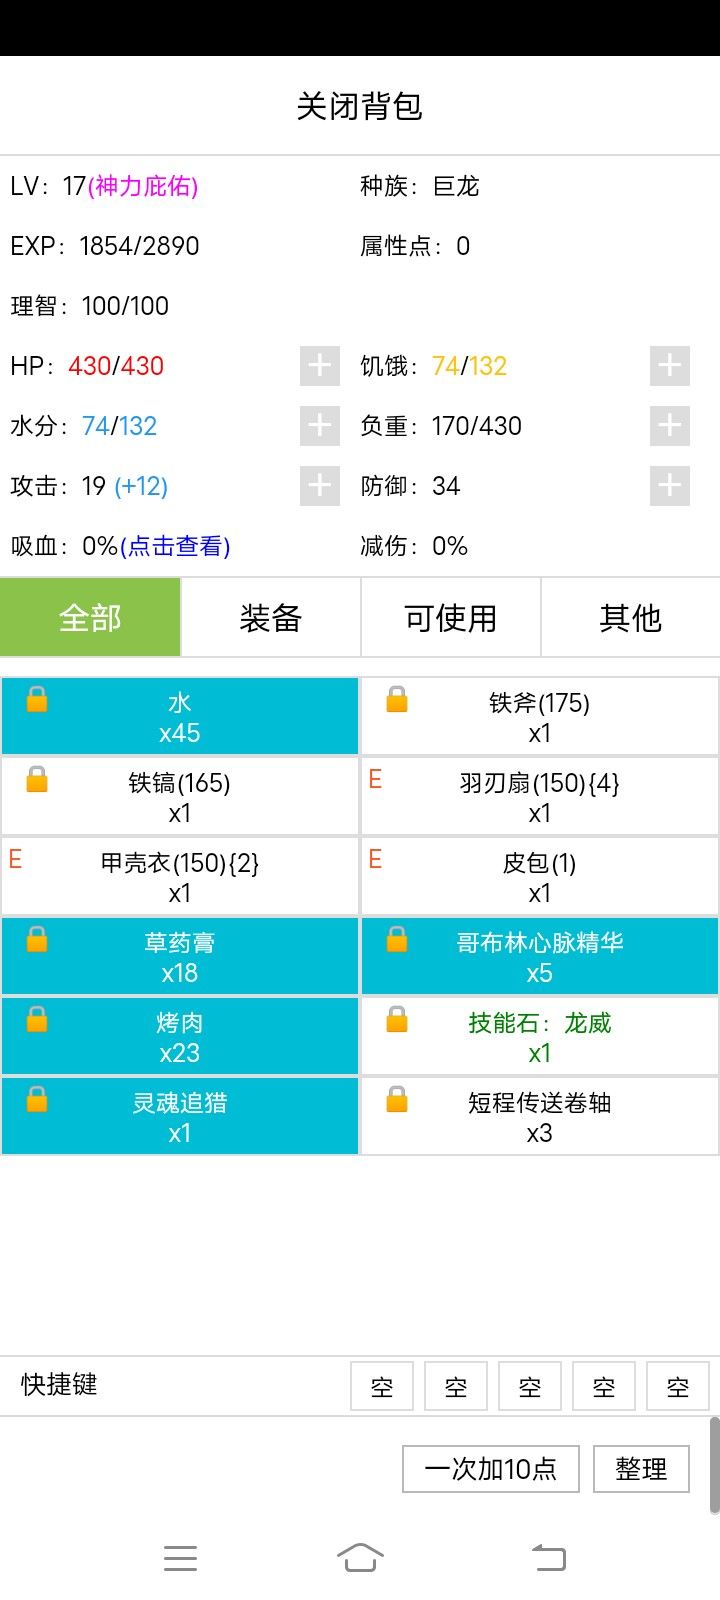Tap the lock icon on 水 item

[37, 699]
